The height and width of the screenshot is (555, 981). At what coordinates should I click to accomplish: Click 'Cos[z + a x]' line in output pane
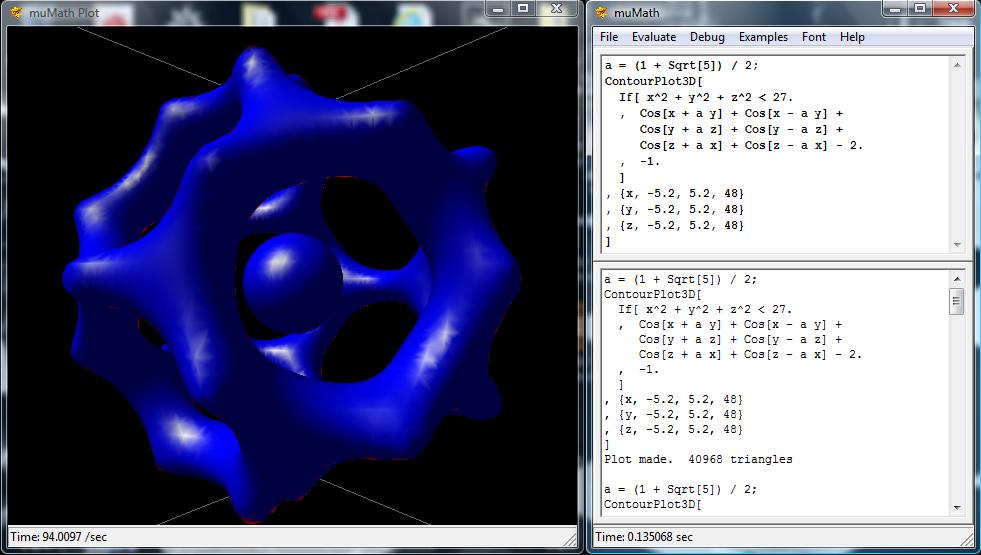pyautogui.click(x=750, y=354)
